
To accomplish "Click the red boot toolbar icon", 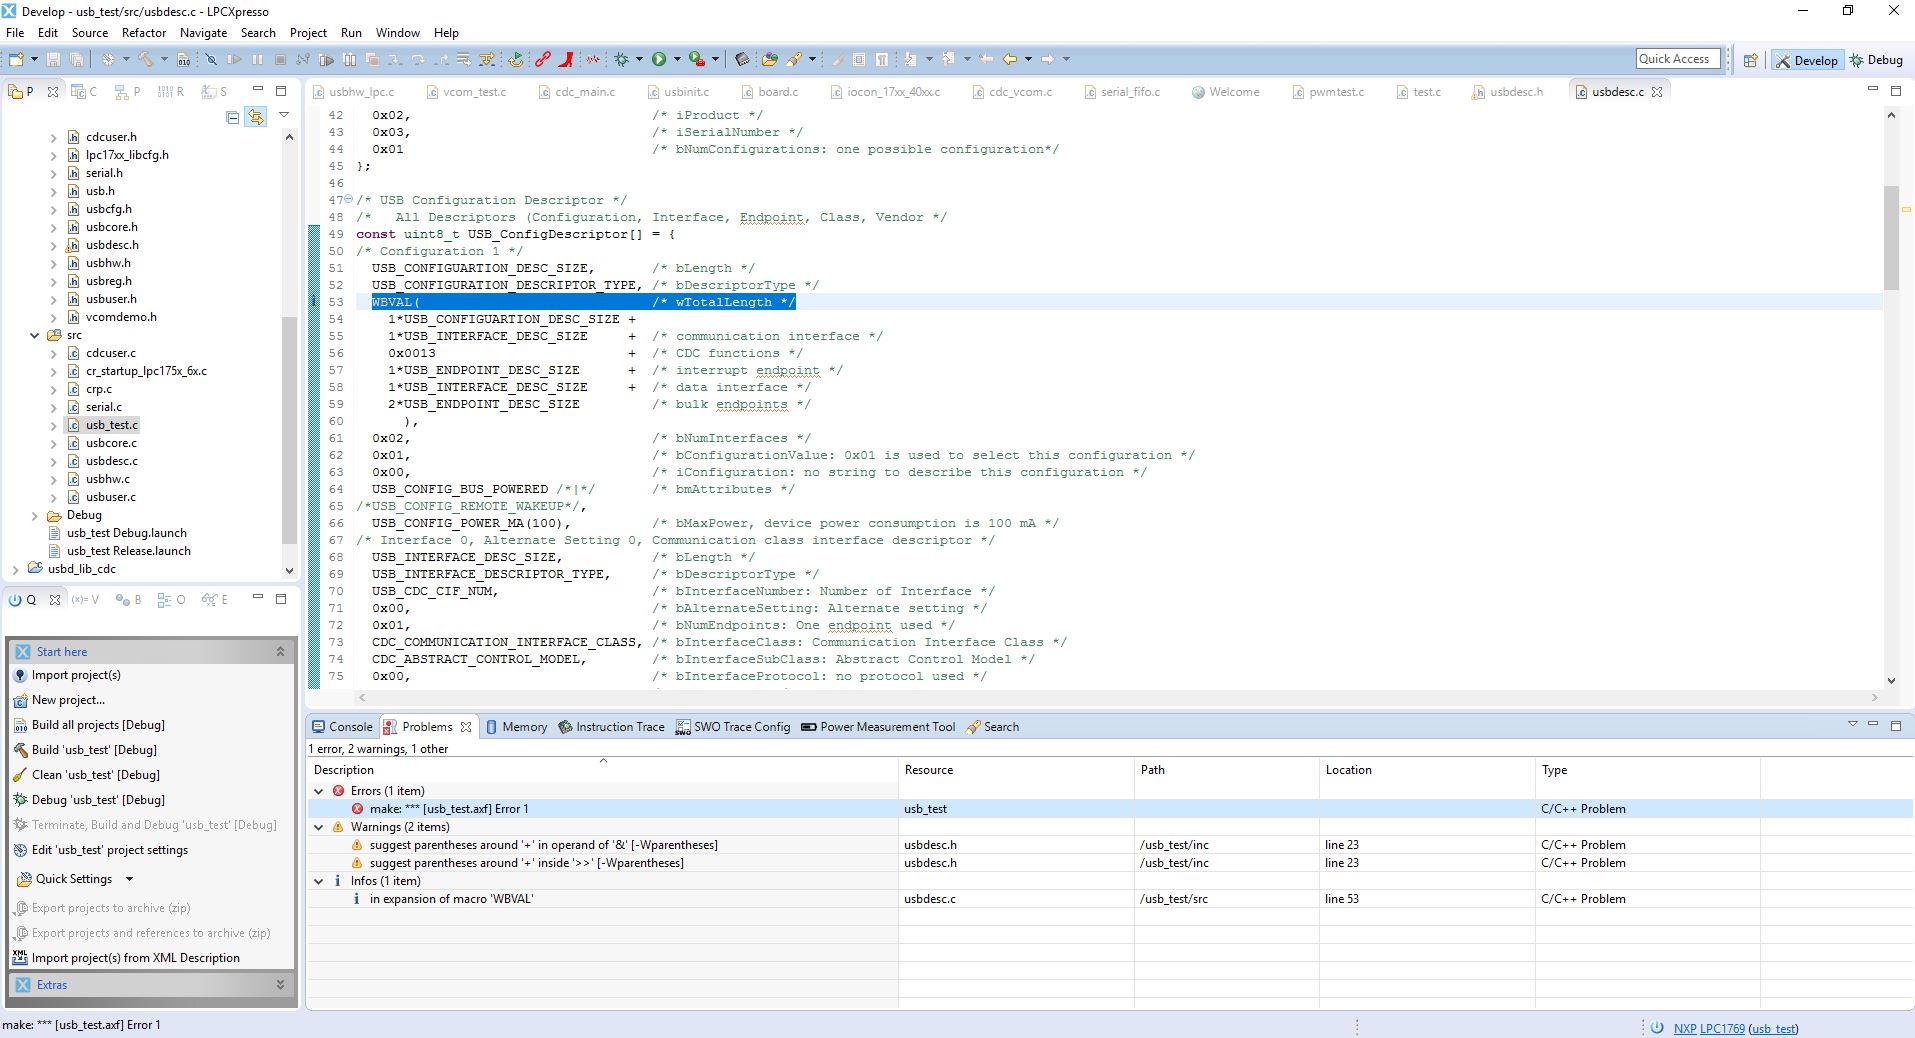I will click(566, 59).
